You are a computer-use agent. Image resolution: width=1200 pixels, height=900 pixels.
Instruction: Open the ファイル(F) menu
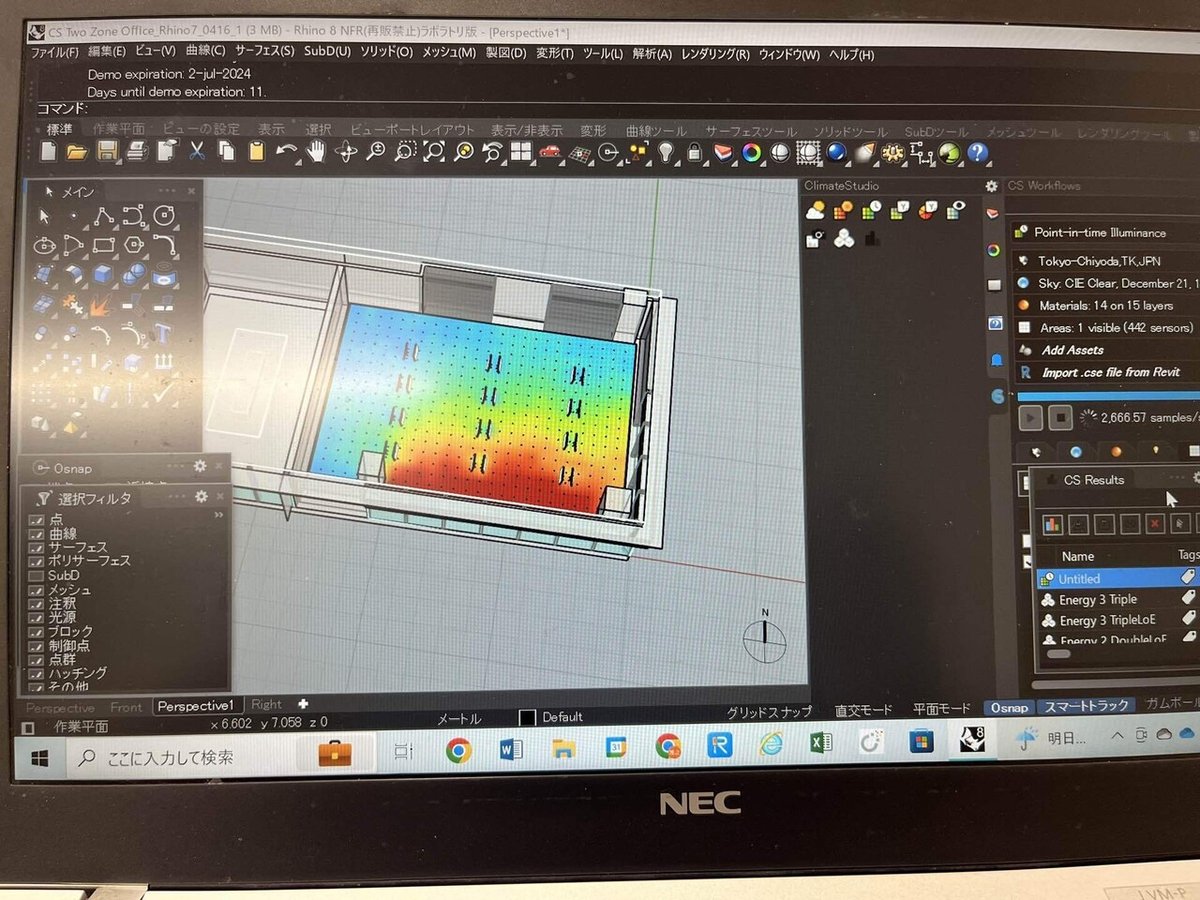pyautogui.click(x=54, y=53)
